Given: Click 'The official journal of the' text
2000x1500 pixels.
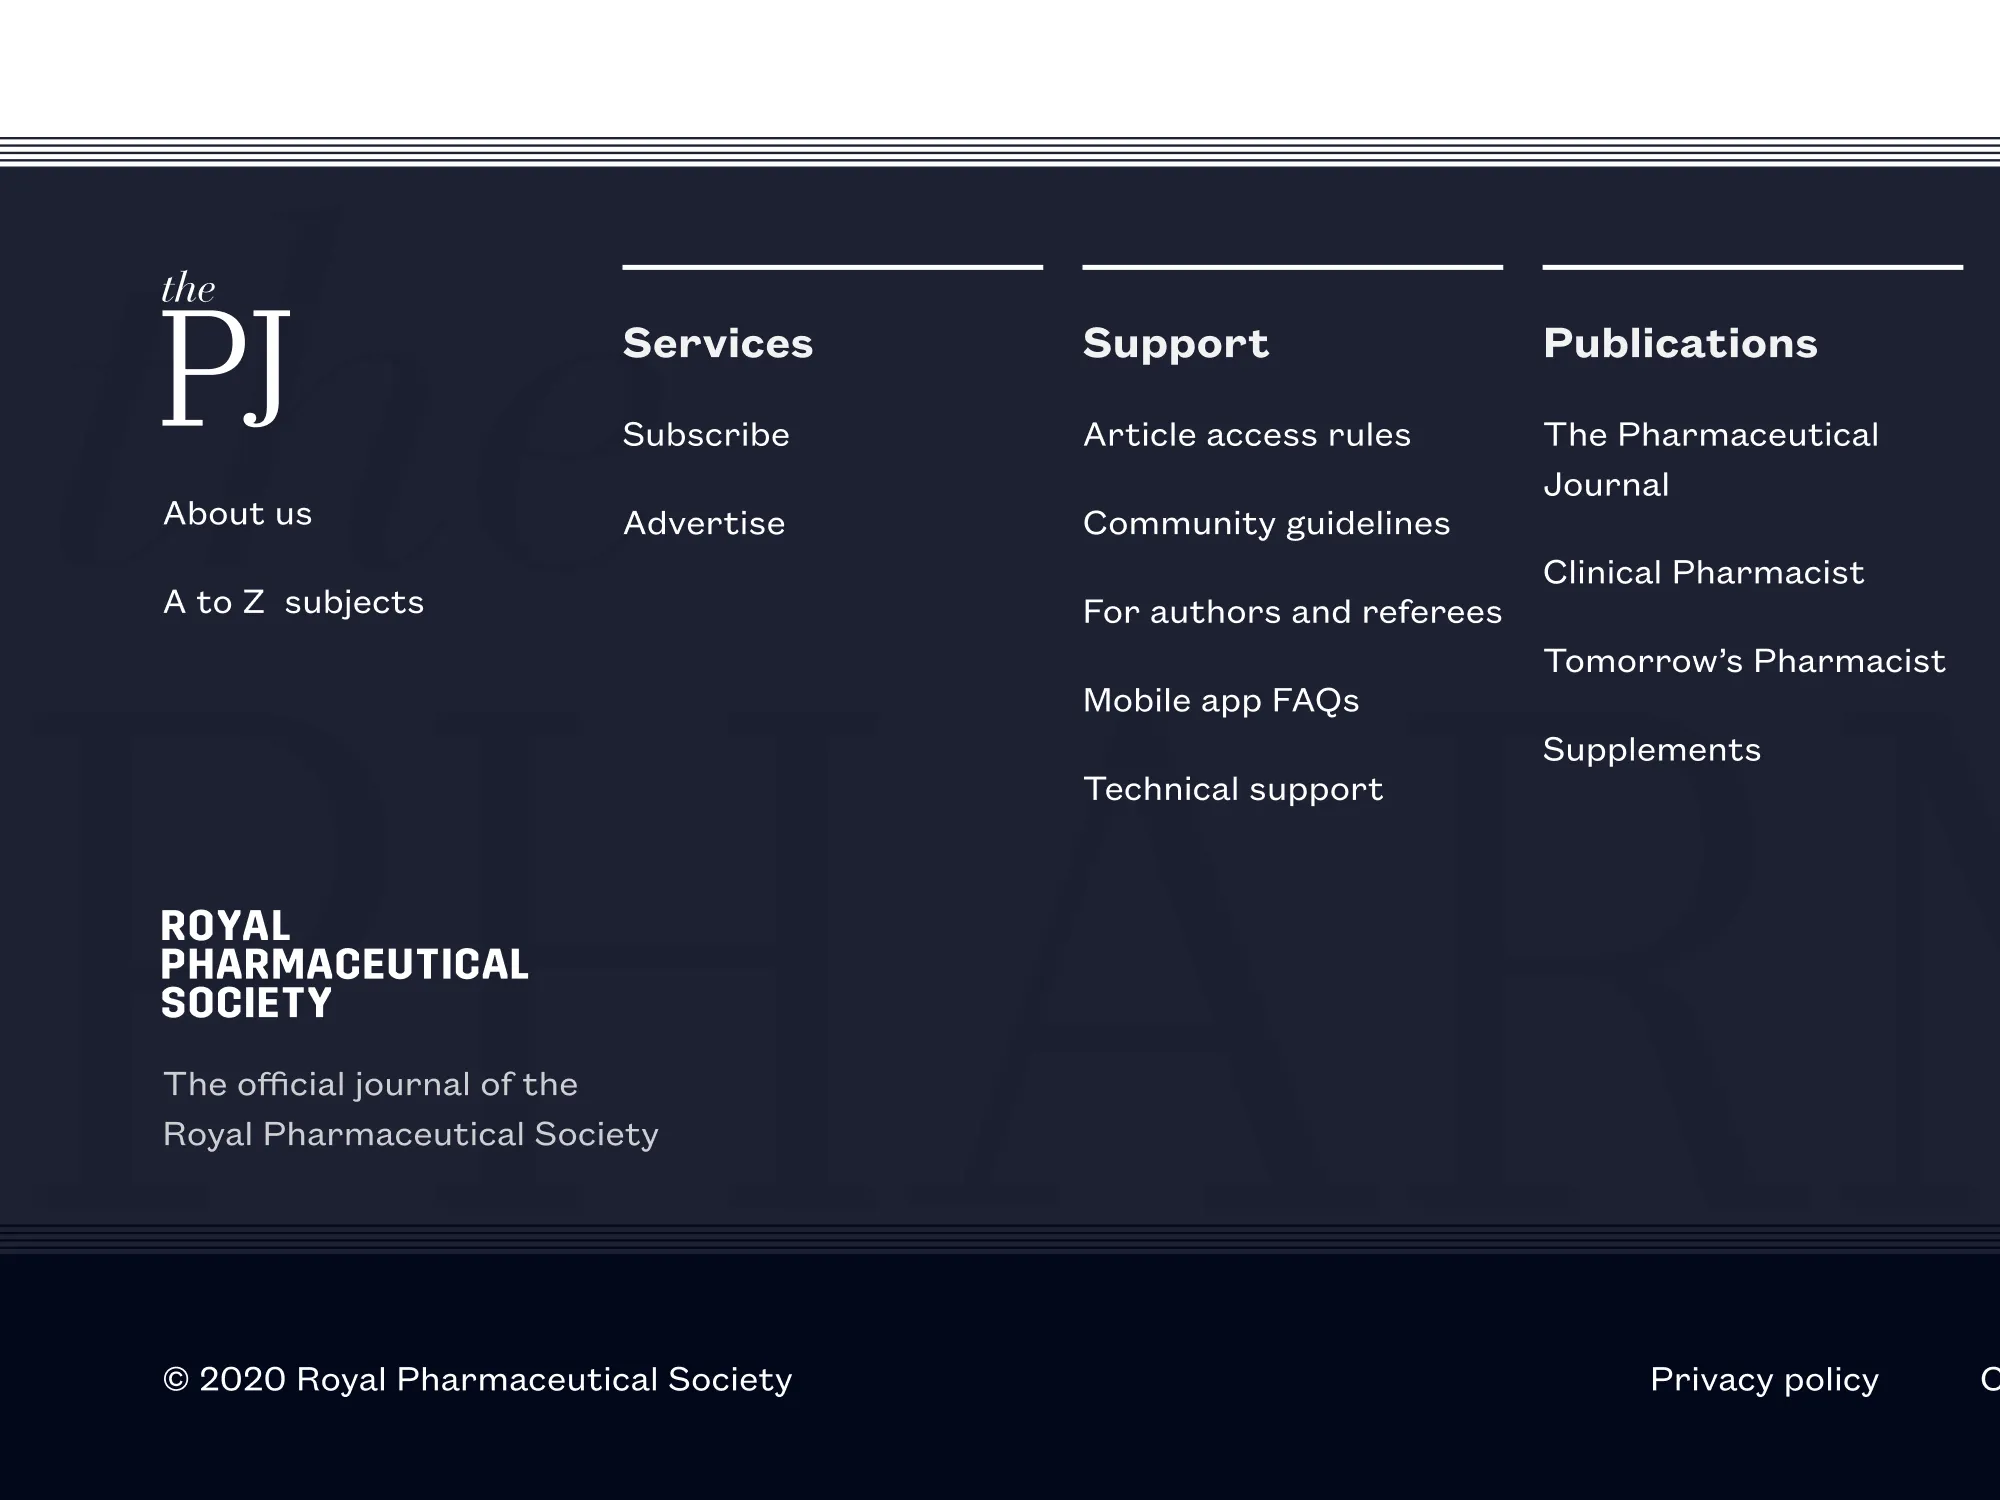Looking at the screenshot, I should pos(370,1085).
